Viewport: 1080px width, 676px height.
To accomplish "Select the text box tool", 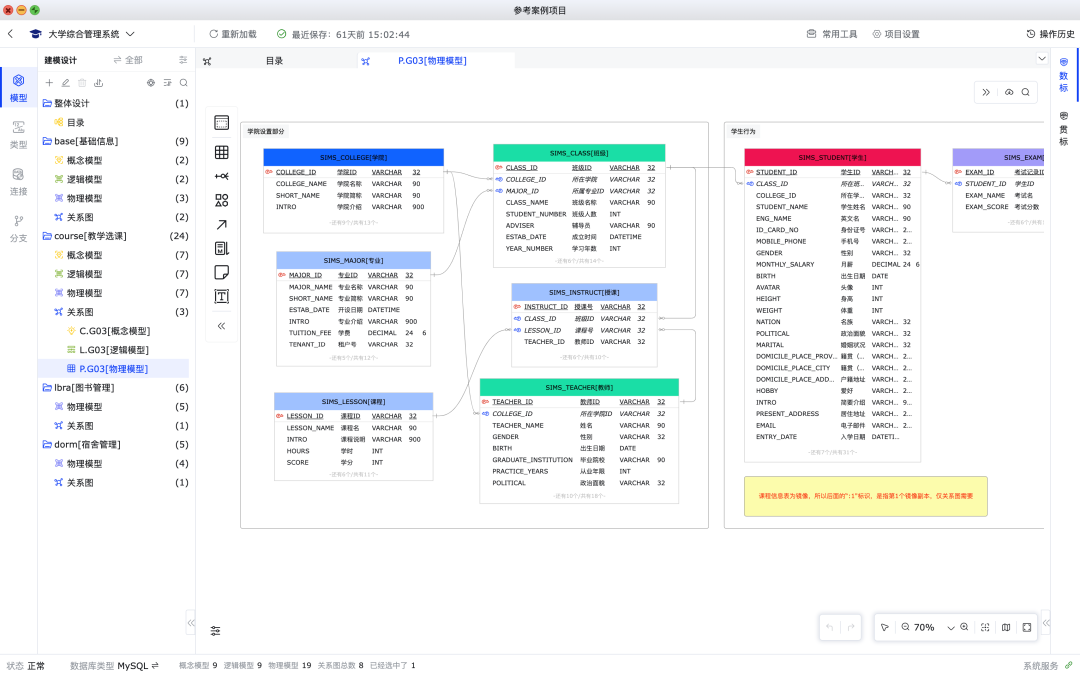I will 222,296.
